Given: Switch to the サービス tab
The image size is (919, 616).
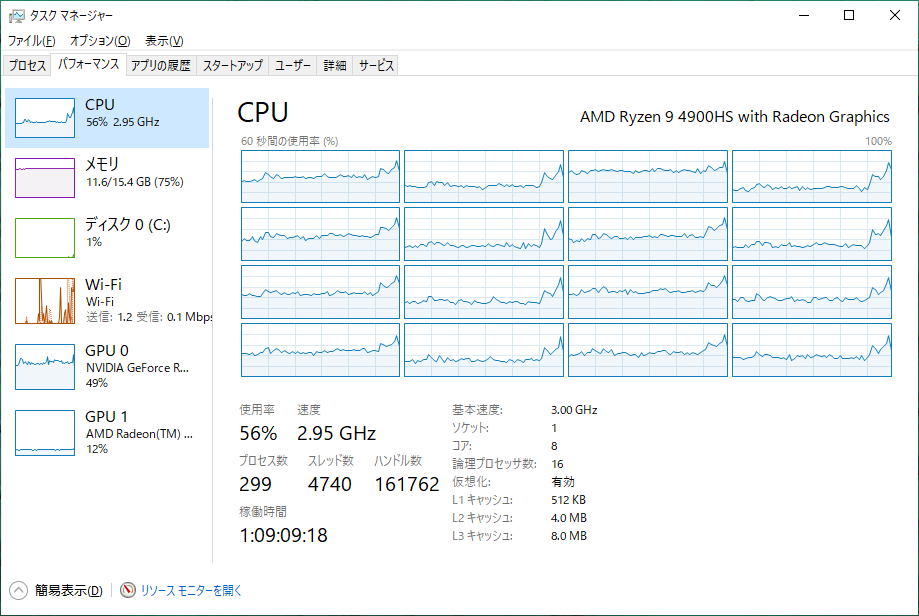Looking at the screenshot, I should tap(376, 66).
